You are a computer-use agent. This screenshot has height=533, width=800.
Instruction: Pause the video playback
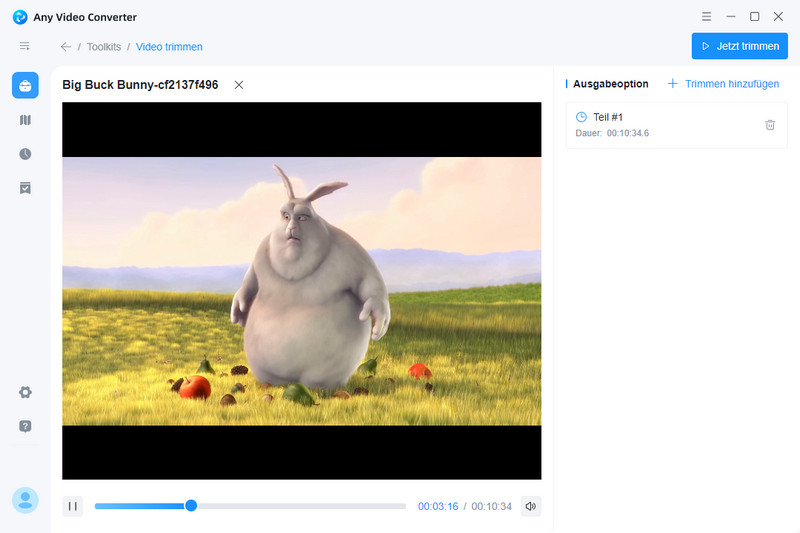pyautogui.click(x=72, y=506)
